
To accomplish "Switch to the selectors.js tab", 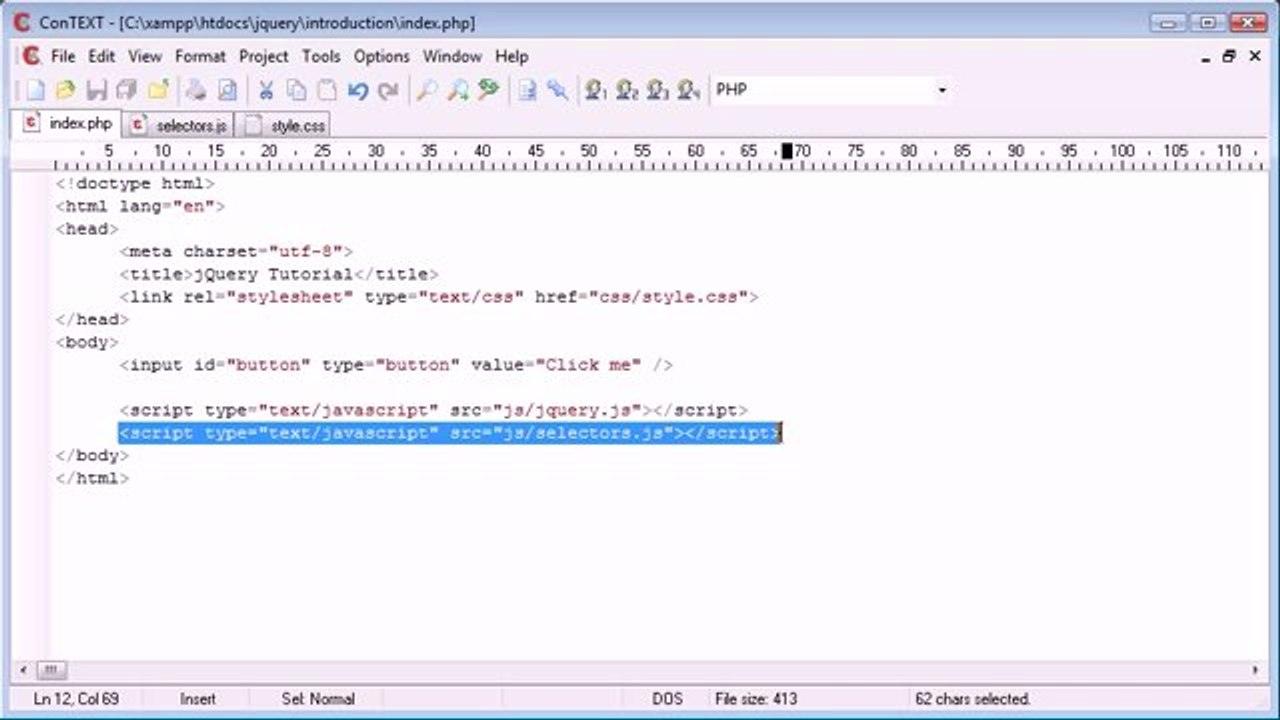I will click(179, 126).
